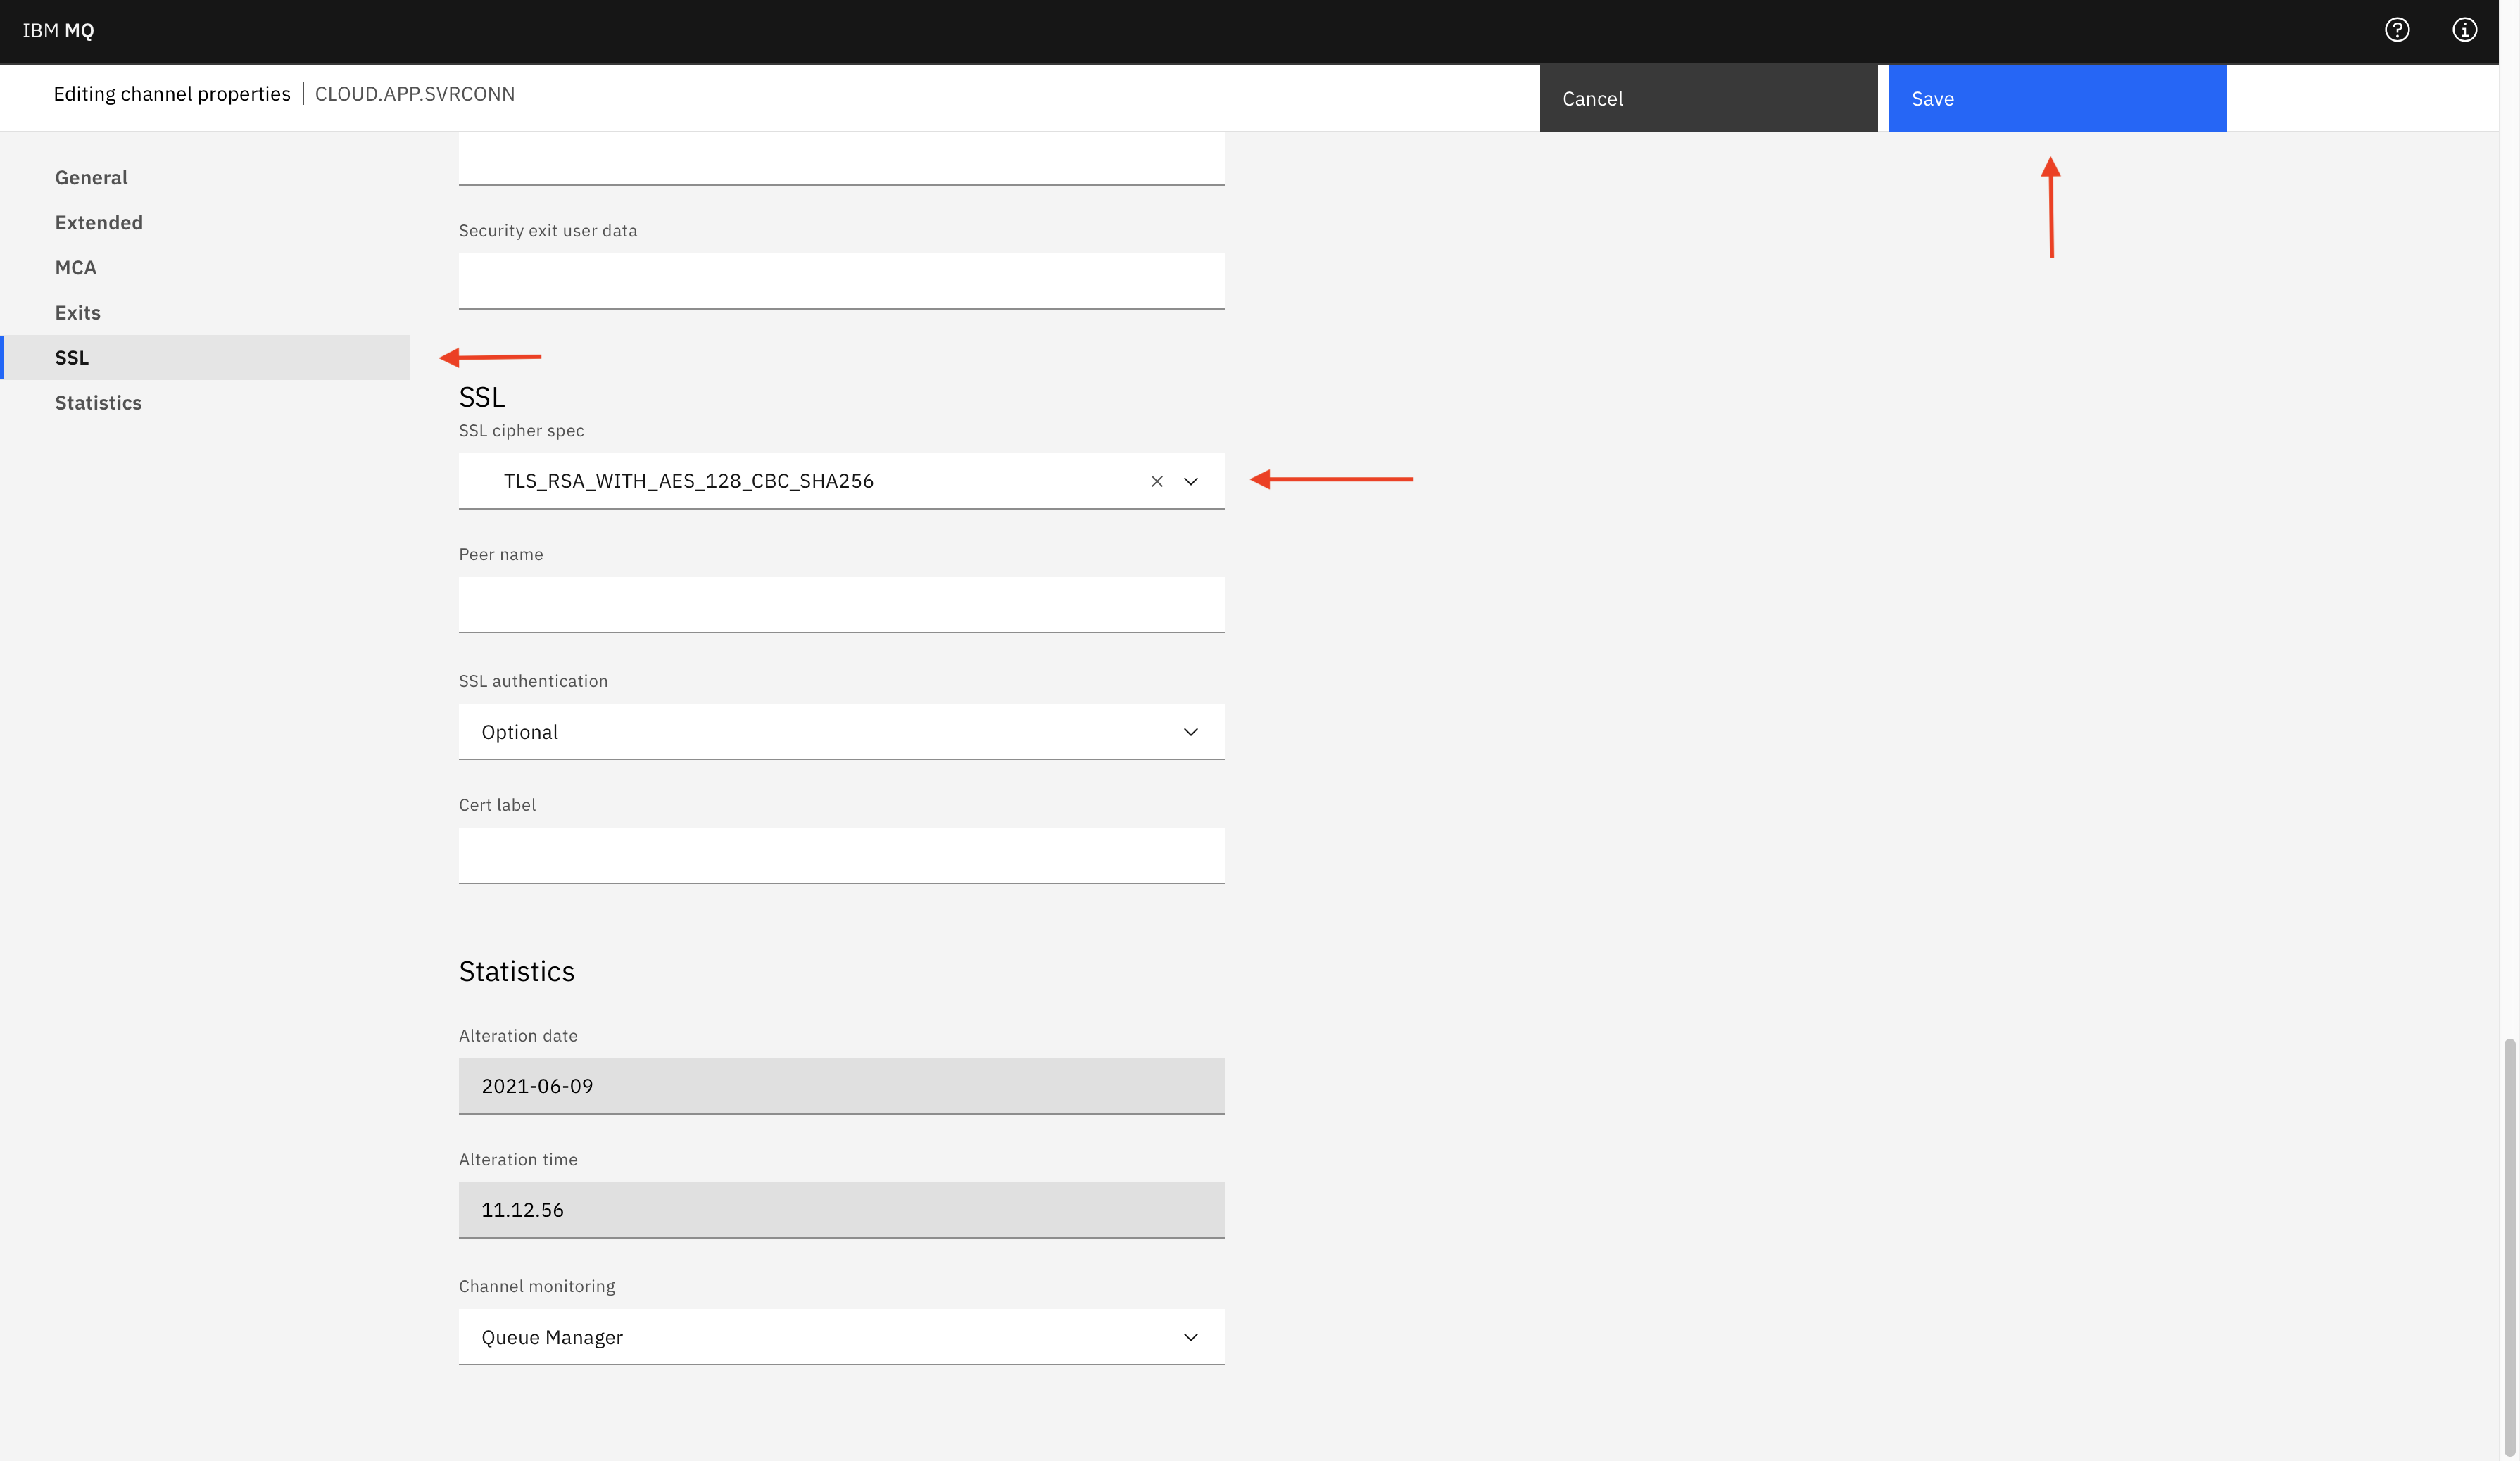
Task: Open the SSL authentication dropdown
Action: coord(840,732)
